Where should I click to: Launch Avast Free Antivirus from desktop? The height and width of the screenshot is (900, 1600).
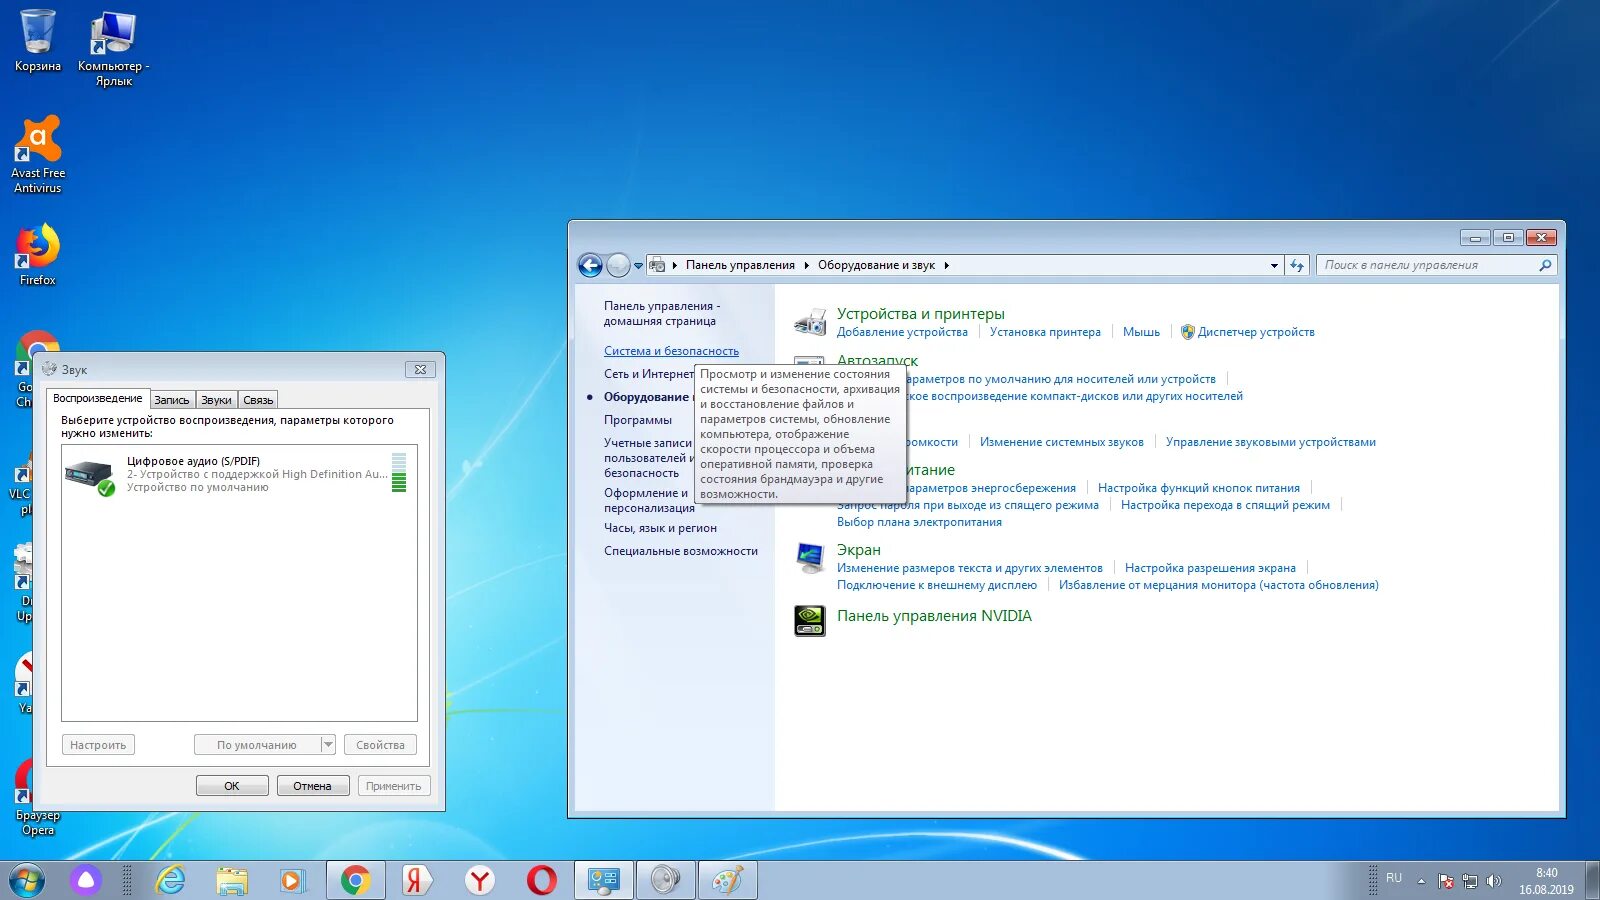[38, 154]
